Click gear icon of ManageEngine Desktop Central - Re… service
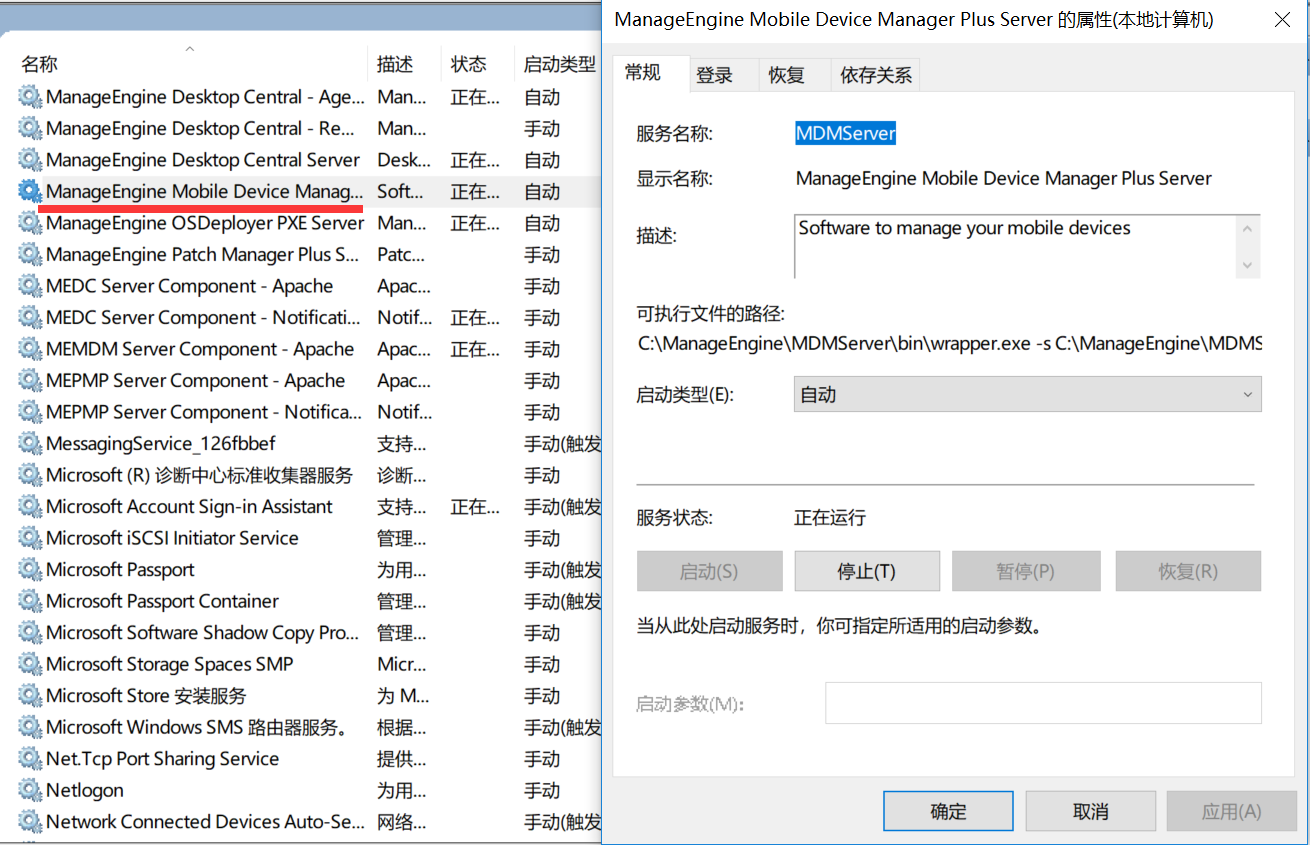Screen dimensions: 1310x845 pyautogui.click(x=30, y=128)
